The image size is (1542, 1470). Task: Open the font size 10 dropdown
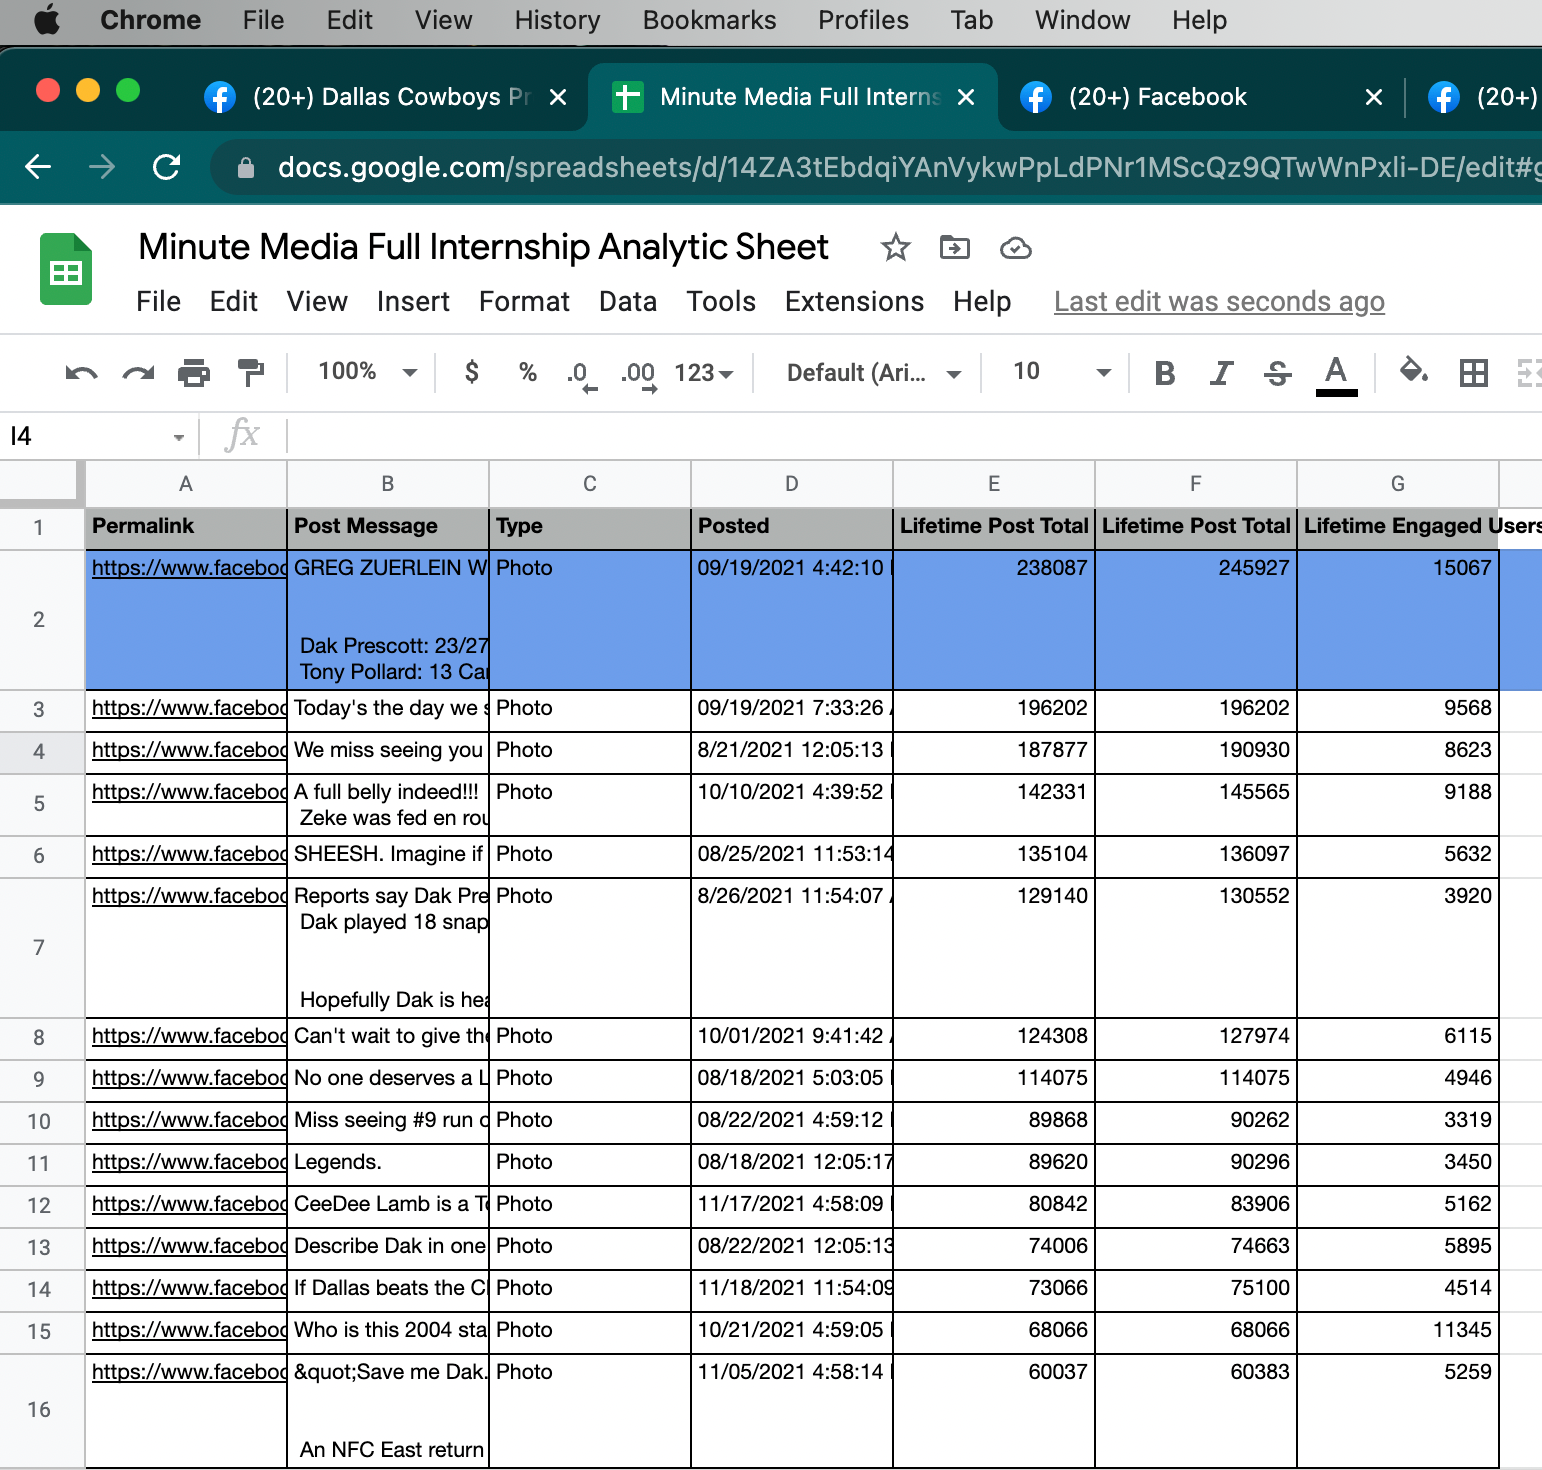point(1061,372)
